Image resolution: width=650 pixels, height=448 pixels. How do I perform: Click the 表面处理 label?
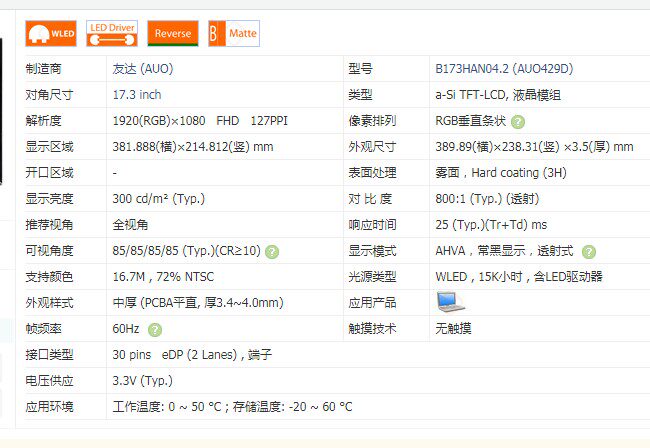(372, 173)
